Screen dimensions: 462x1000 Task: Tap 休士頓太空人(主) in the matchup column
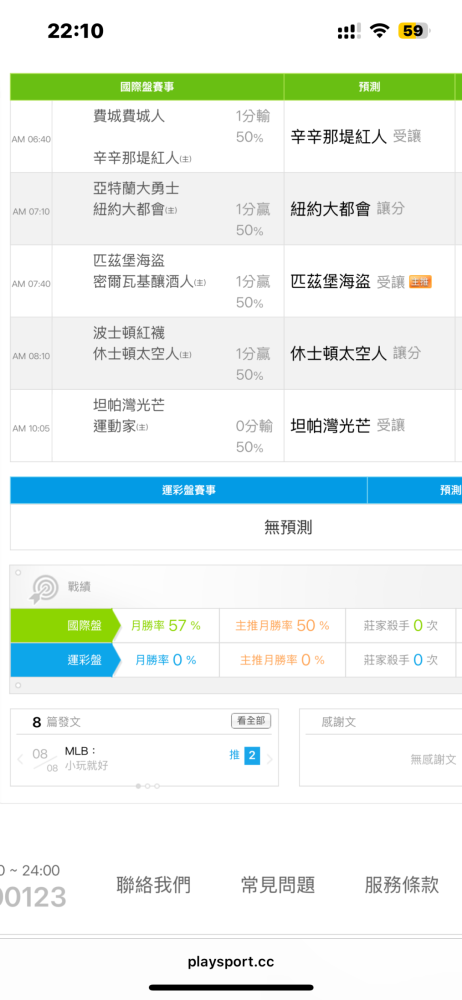tap(142, 354)
